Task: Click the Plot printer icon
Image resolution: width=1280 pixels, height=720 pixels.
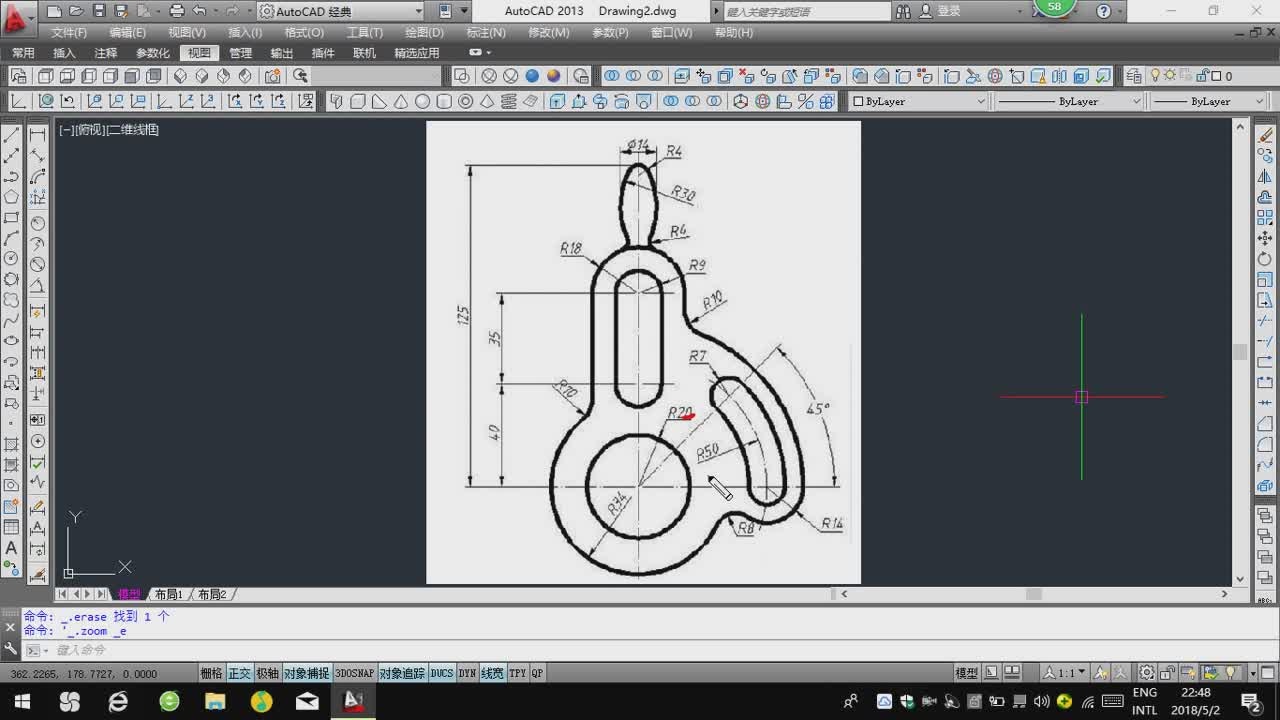Action: [177, 11]
